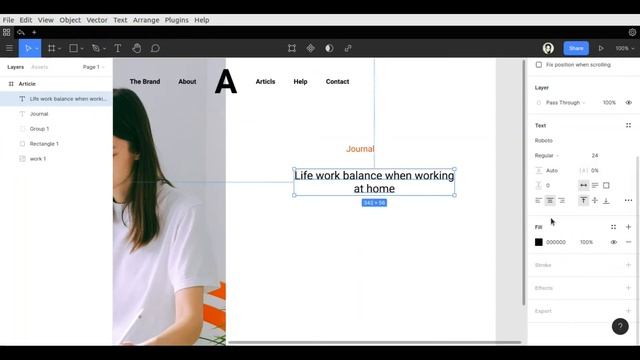The width and height of the screenshot is (640, 360).
Task: Click the Edit object icon in toolbar
Action: click(292, 48)
